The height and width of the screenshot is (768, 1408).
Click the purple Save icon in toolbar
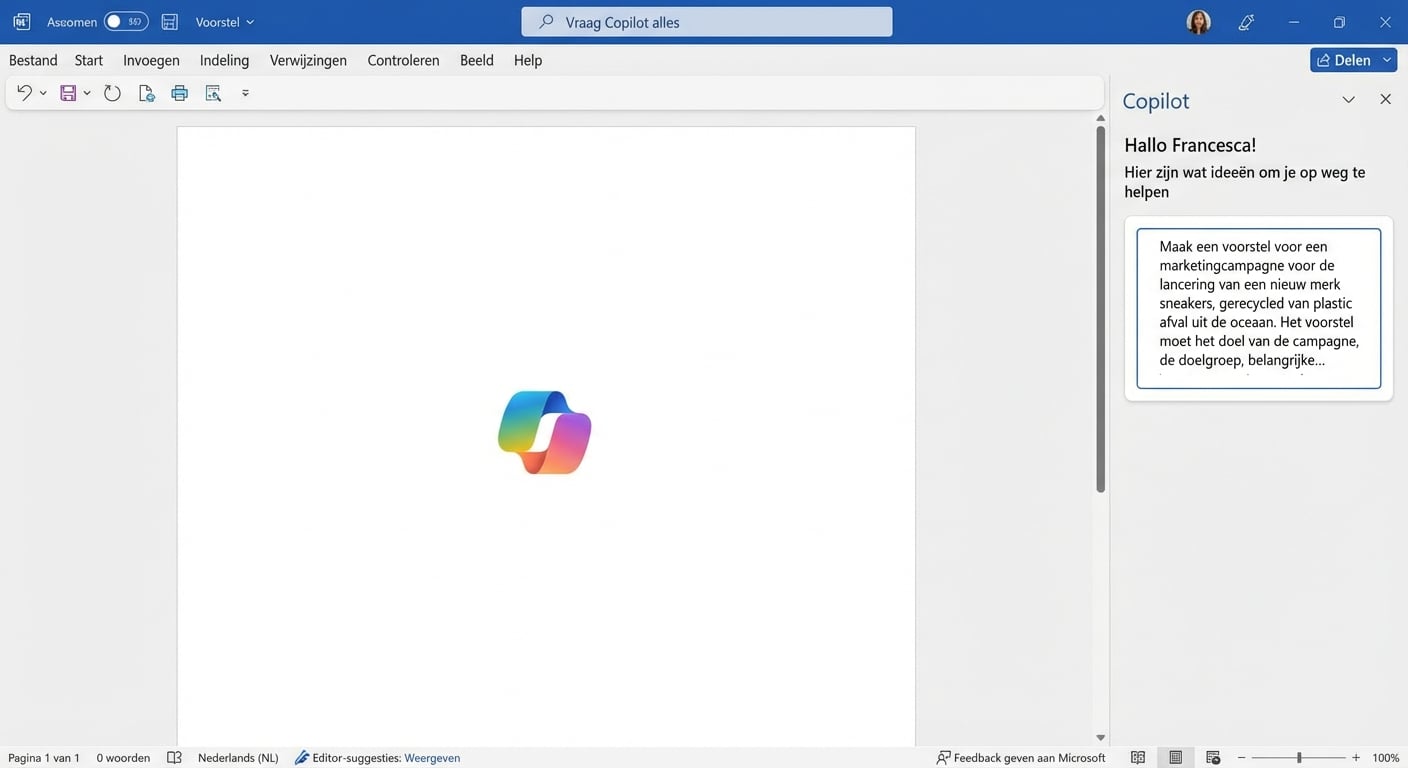68,93
